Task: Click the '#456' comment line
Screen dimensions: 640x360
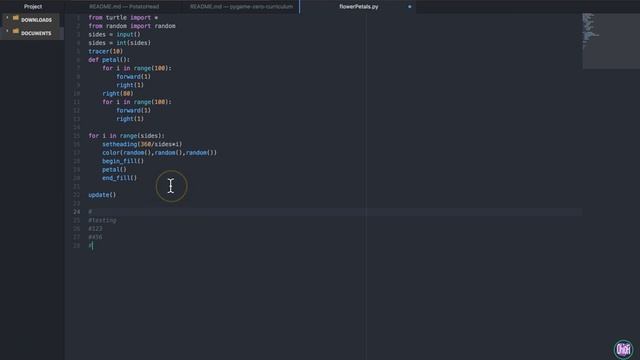Action: pyautogui.click(x=95, y=237)
